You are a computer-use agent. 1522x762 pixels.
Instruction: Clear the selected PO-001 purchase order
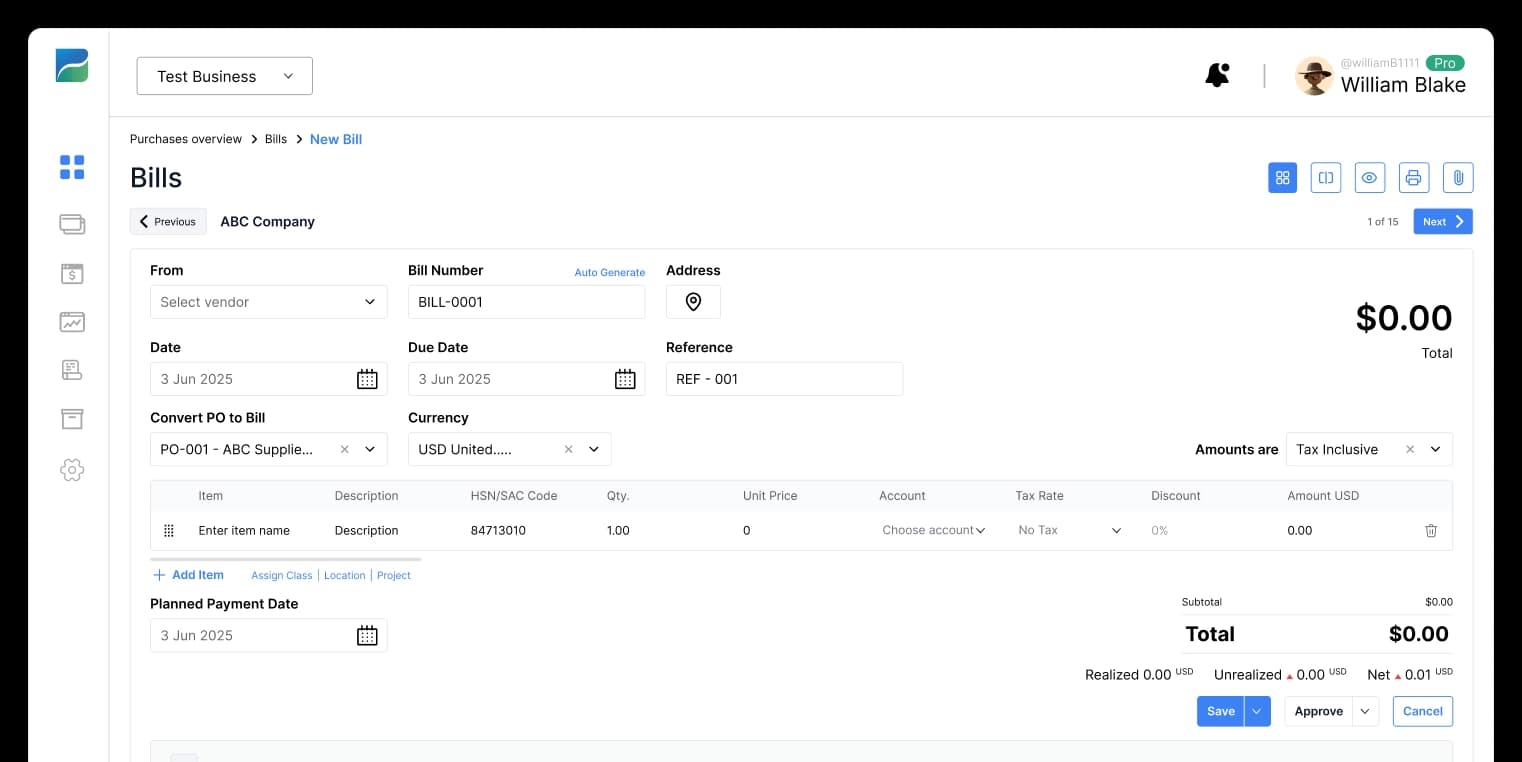click(344, 449)
